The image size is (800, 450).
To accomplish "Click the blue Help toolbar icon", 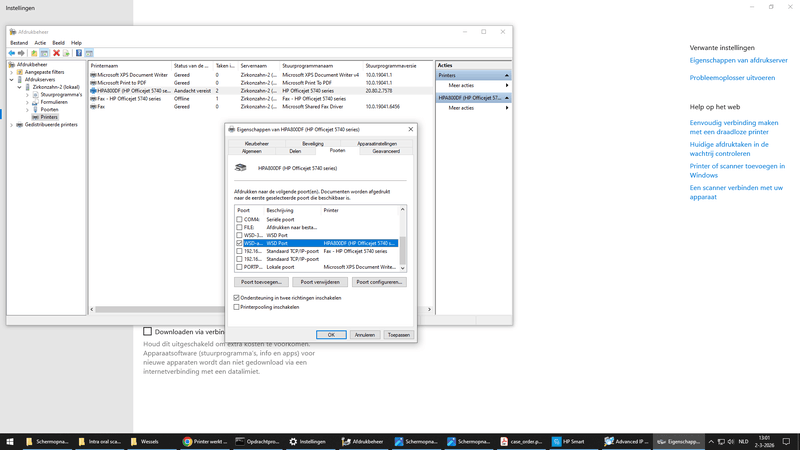I will (79, 53).
